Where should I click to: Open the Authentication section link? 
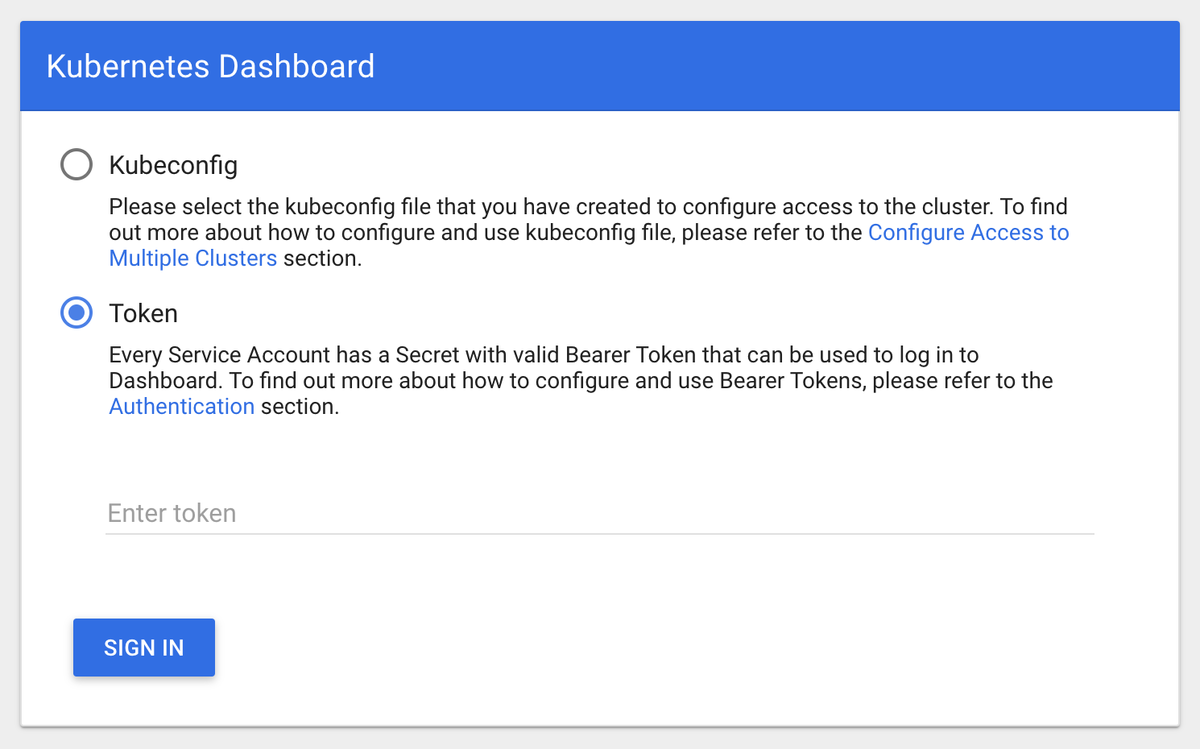coord(181,407)
